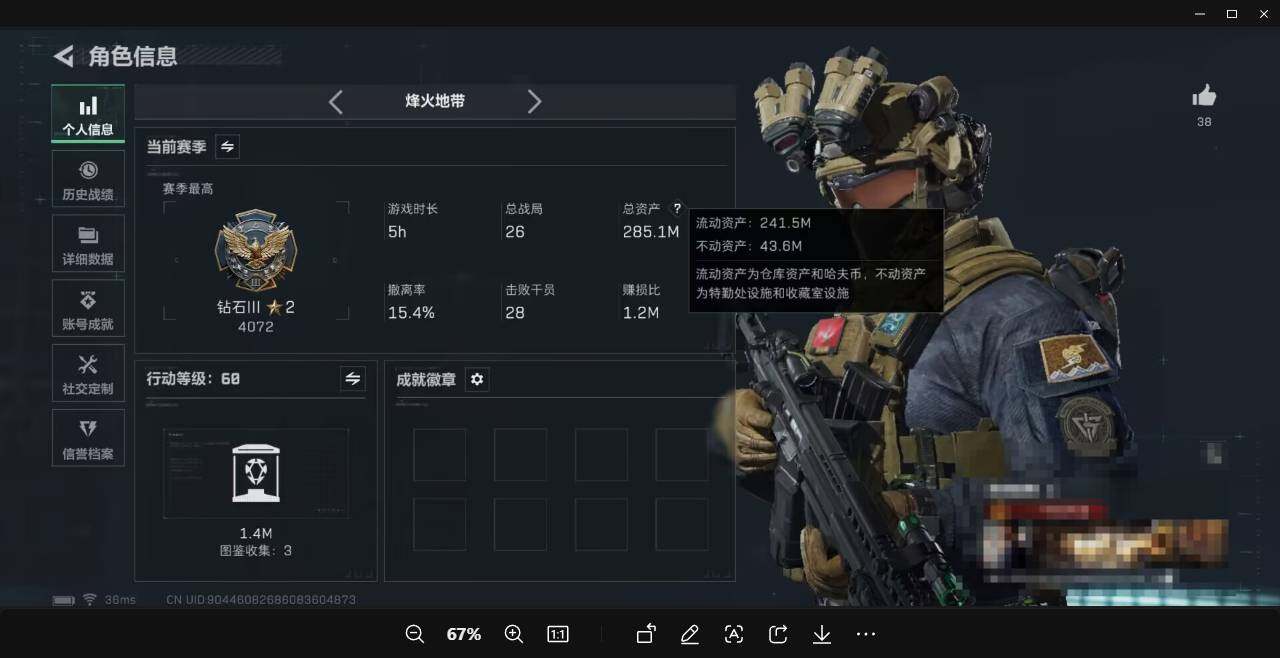1280x658 pixels.
Task: Click the thumbs-up like button showing 38
Action: 1204,97
